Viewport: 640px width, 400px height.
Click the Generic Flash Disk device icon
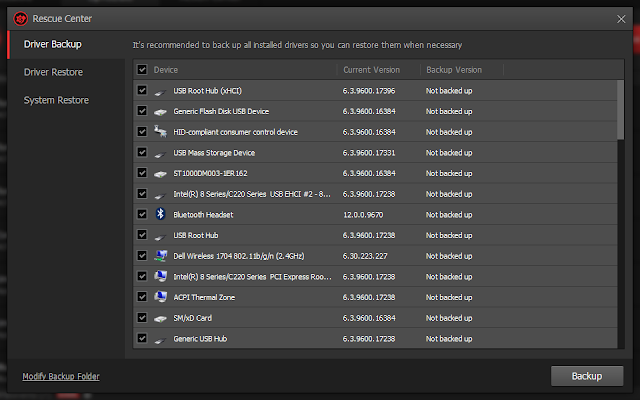(x=160, y=111)
